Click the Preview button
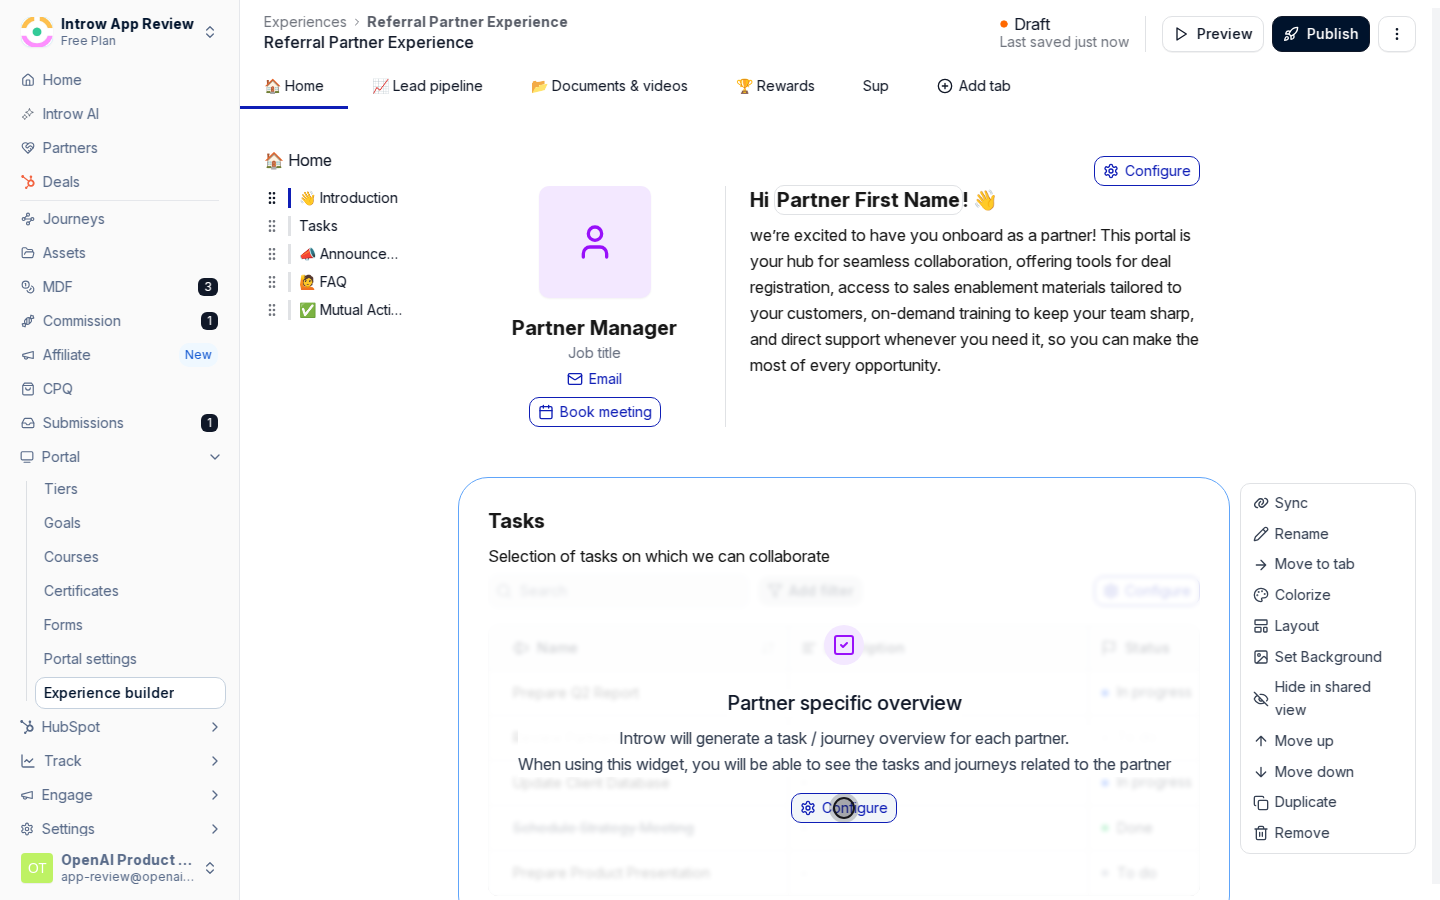Viewport: 1440px width, 900px height. click(x=1213, y=34)
